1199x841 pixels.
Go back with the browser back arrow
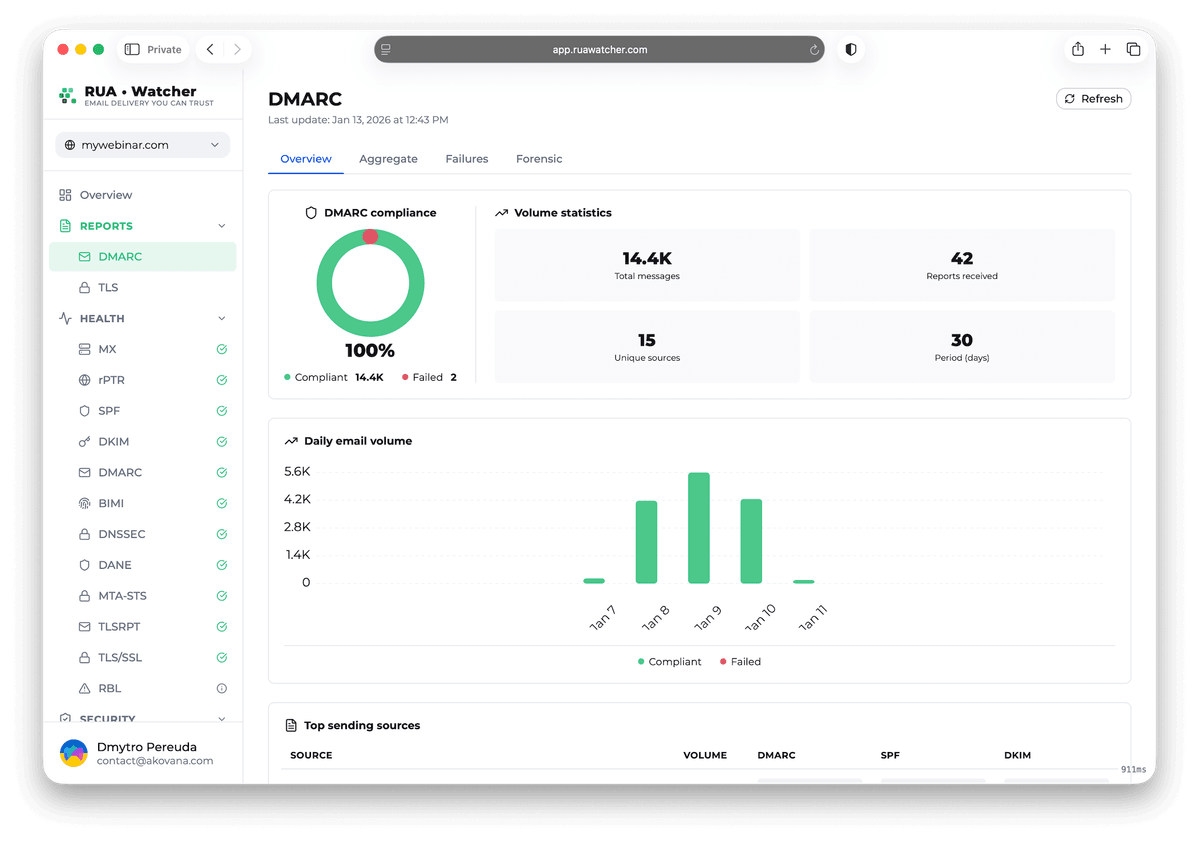210,50
